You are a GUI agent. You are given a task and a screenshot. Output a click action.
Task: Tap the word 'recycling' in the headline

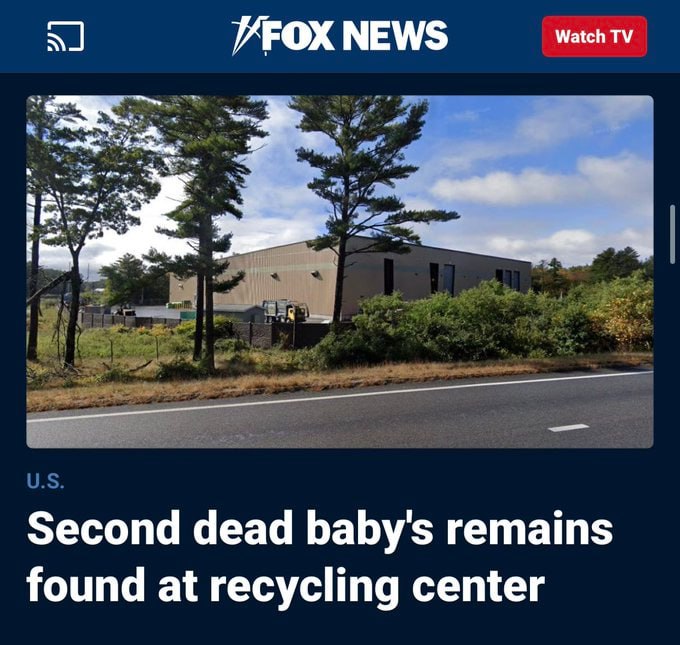coord(304,586)
